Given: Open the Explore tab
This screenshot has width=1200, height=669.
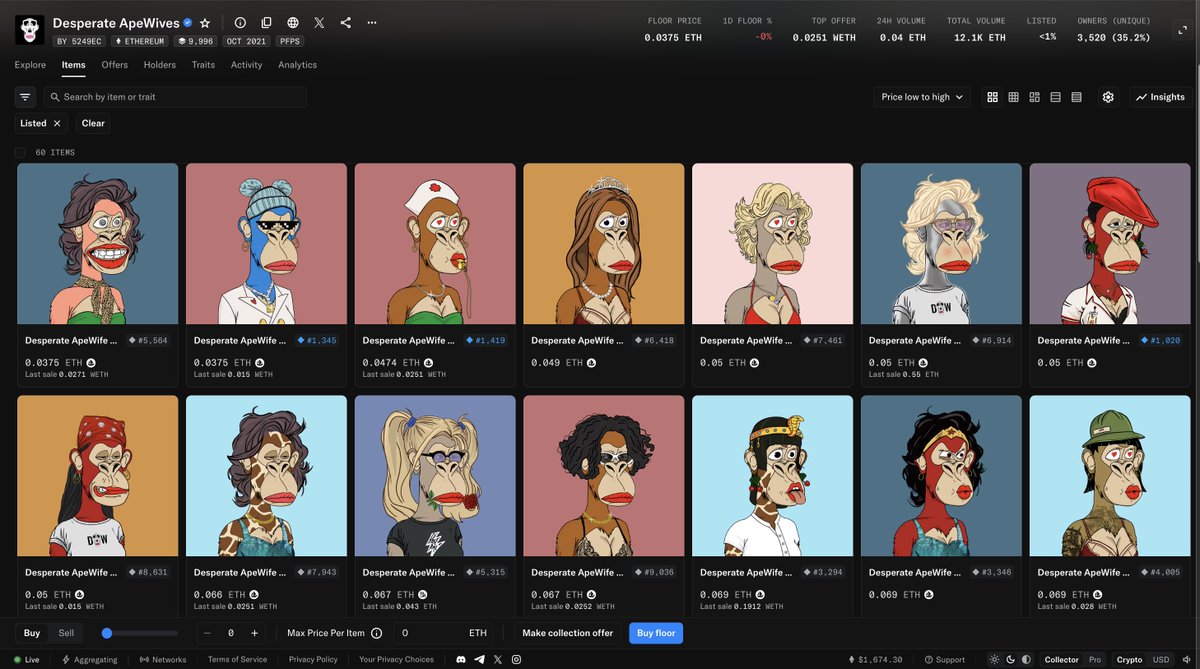Looking at the screenshot, I should pyautogui.click(x=30, y=65).
